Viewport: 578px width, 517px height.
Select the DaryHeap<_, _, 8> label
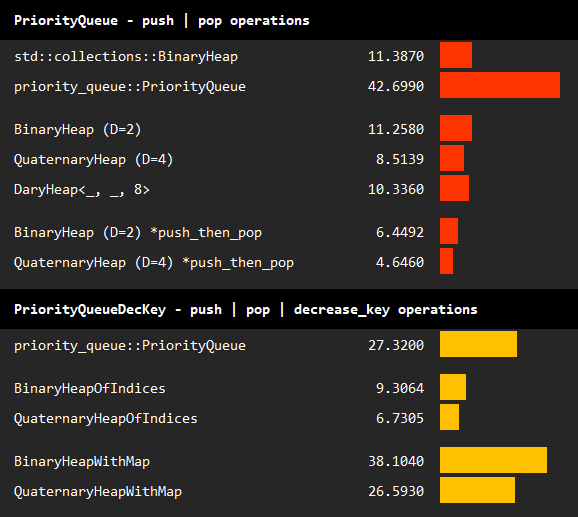click(x=81, y=189)
